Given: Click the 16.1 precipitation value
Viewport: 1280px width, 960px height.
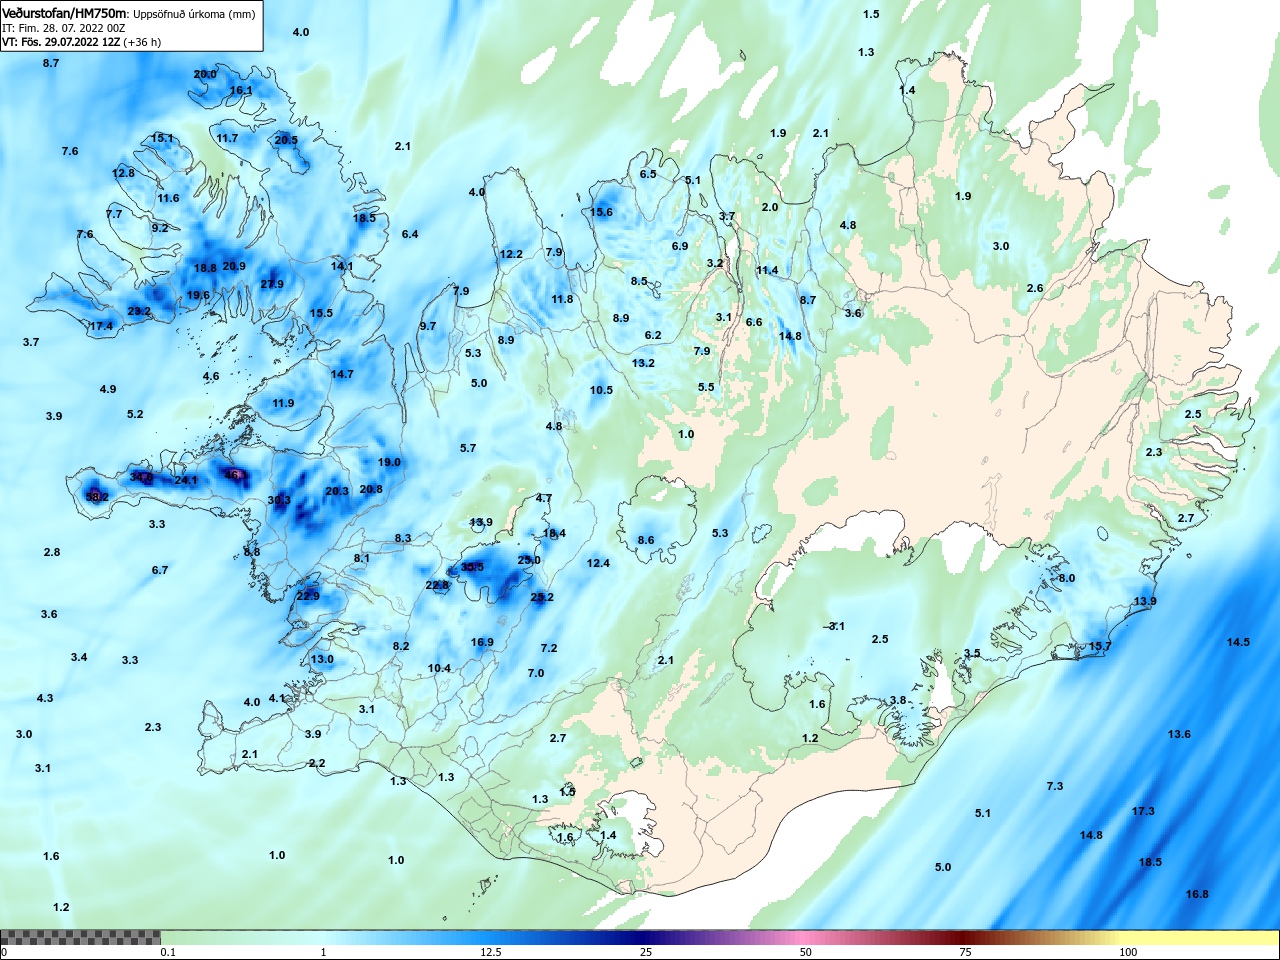Looking at the screenshot, I should click(x=241, y=90).
